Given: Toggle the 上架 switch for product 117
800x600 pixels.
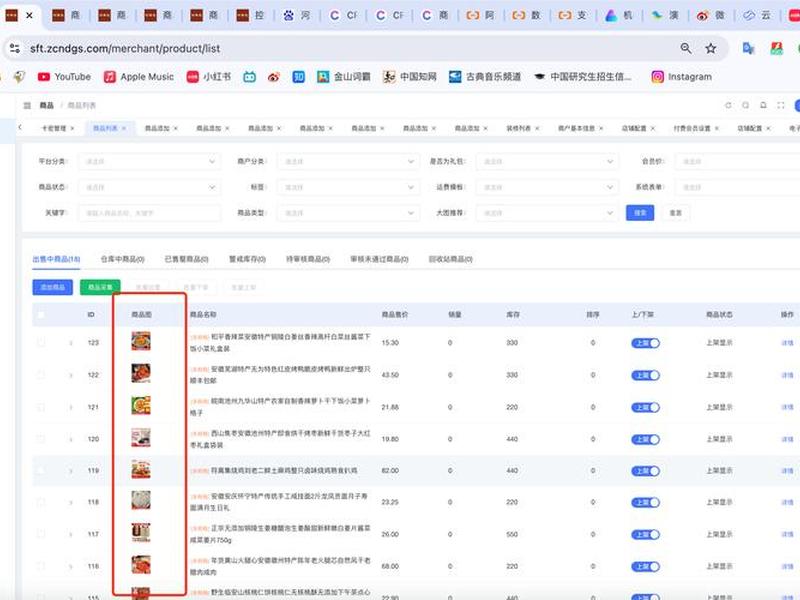Looking at the screenshot, I should [x=645, y=535].
